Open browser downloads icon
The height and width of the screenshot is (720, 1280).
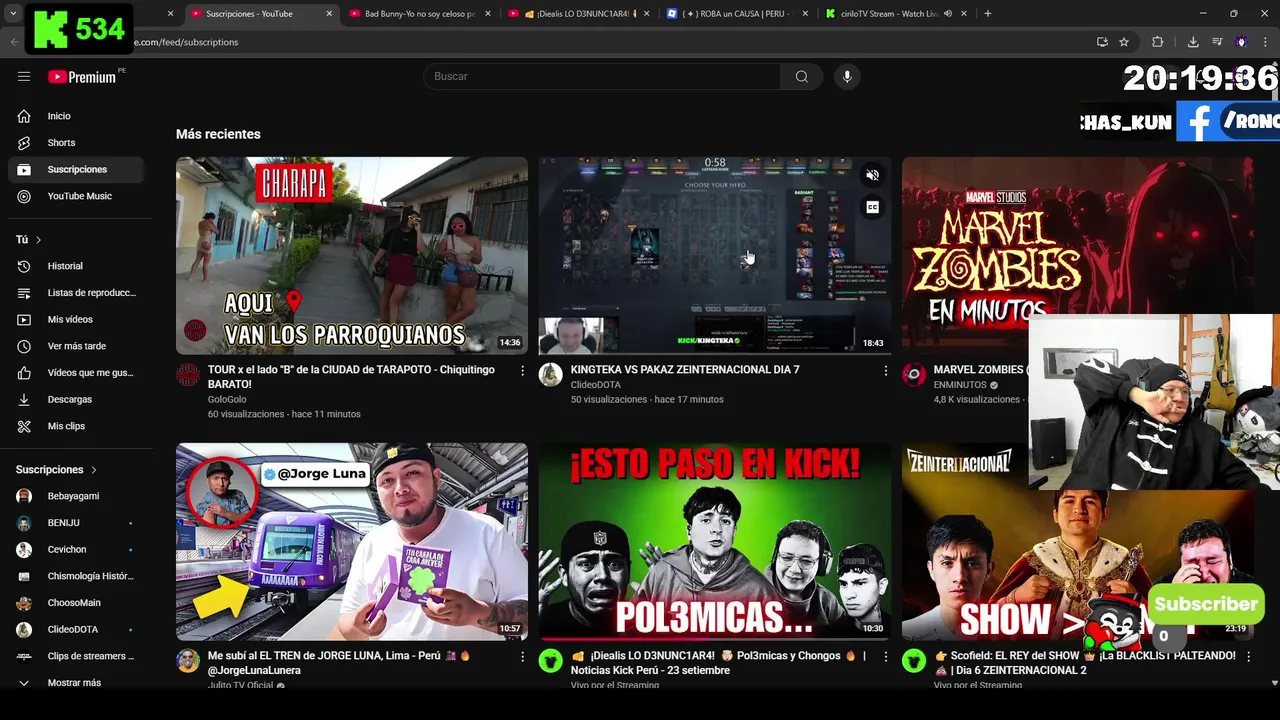pos(1193,42)
